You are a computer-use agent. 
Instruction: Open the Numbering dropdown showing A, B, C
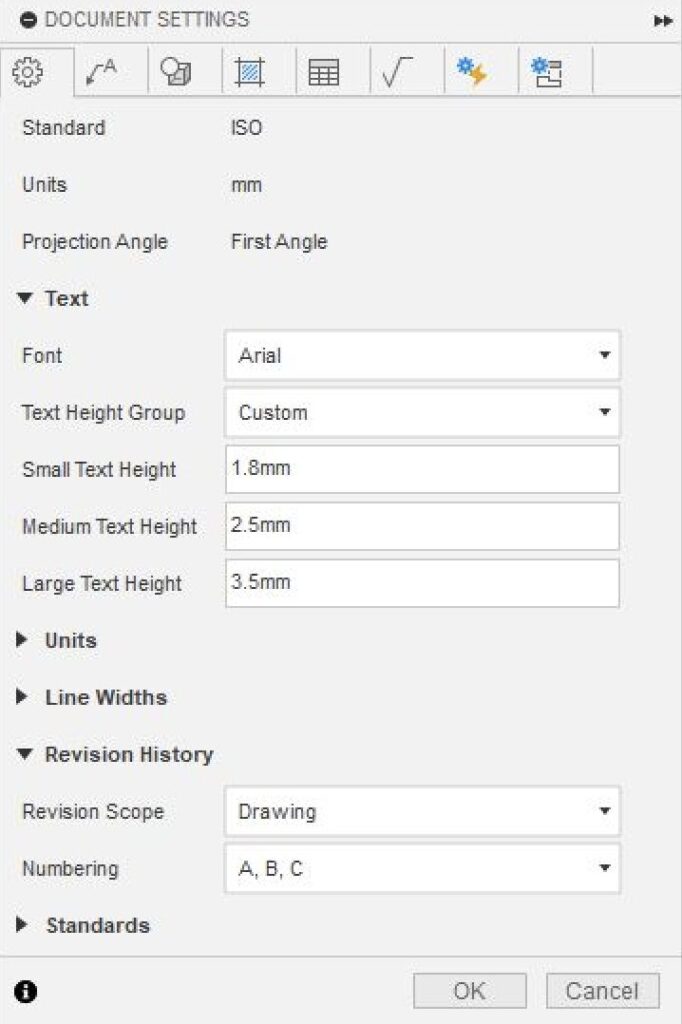(422, 868)
